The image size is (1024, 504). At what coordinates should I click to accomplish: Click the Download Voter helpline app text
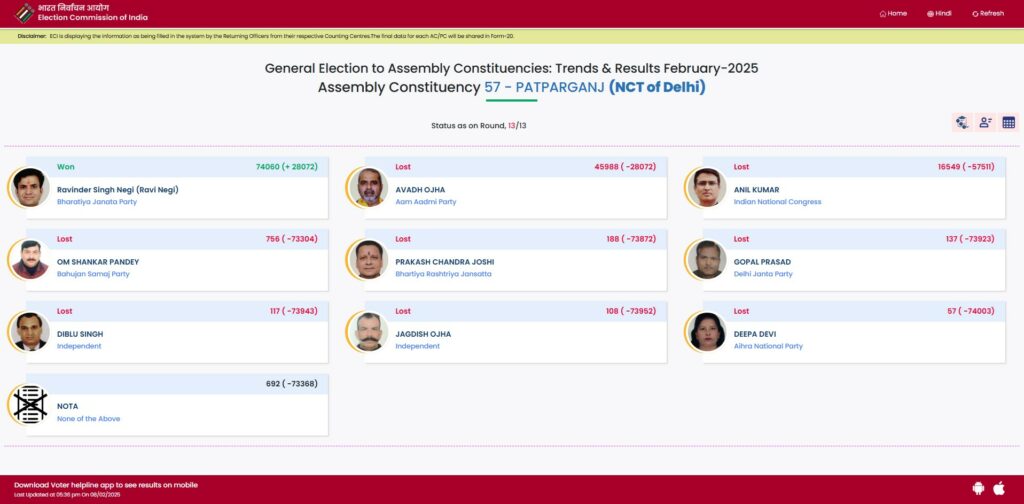click(x=106, y=485)
